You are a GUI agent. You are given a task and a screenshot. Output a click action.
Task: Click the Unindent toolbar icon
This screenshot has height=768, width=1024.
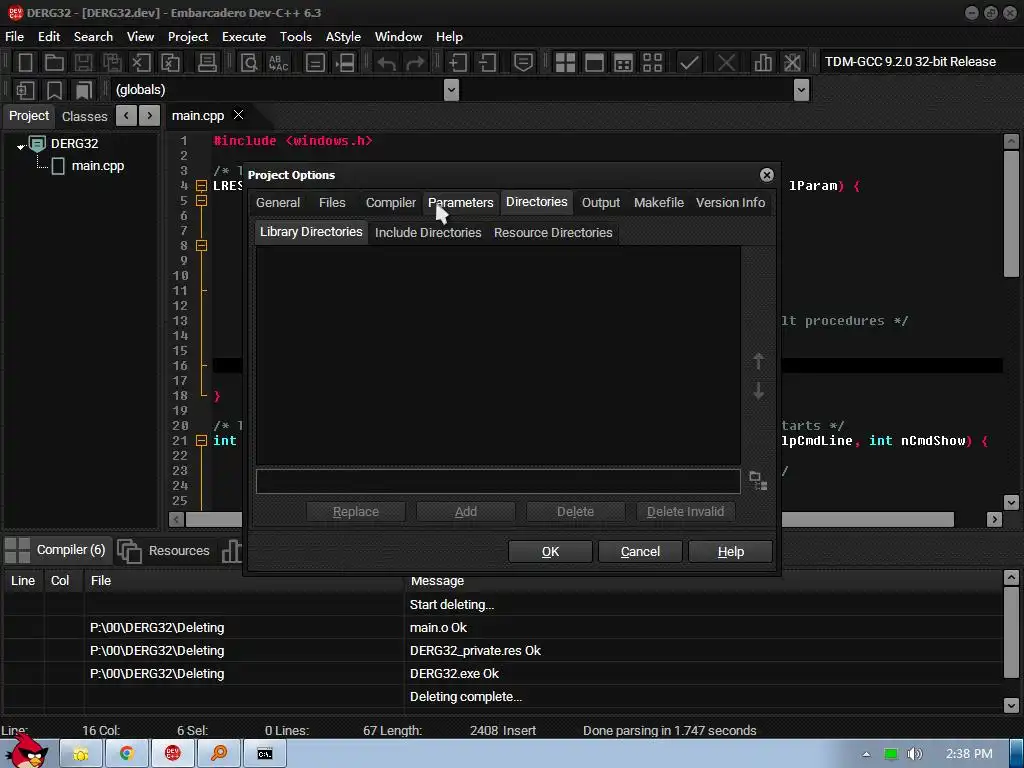coord(487,63)
